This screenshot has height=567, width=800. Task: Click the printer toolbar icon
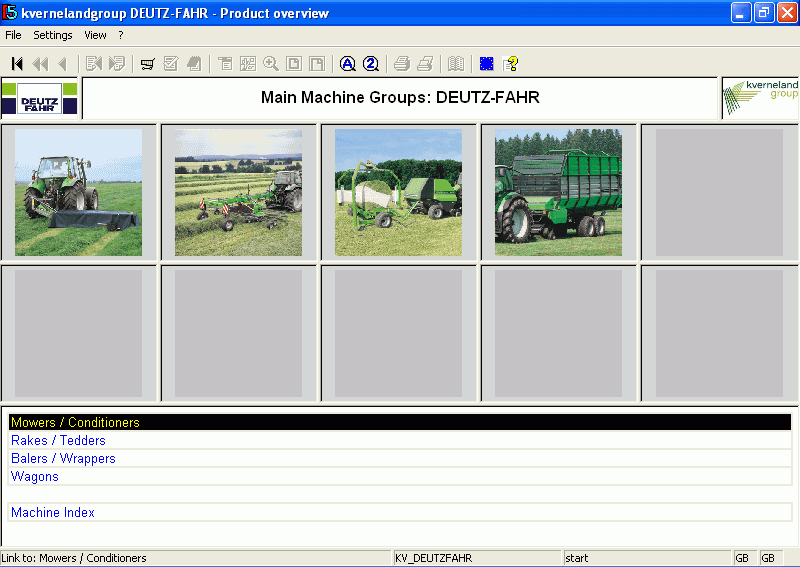(x=401, y=64)
